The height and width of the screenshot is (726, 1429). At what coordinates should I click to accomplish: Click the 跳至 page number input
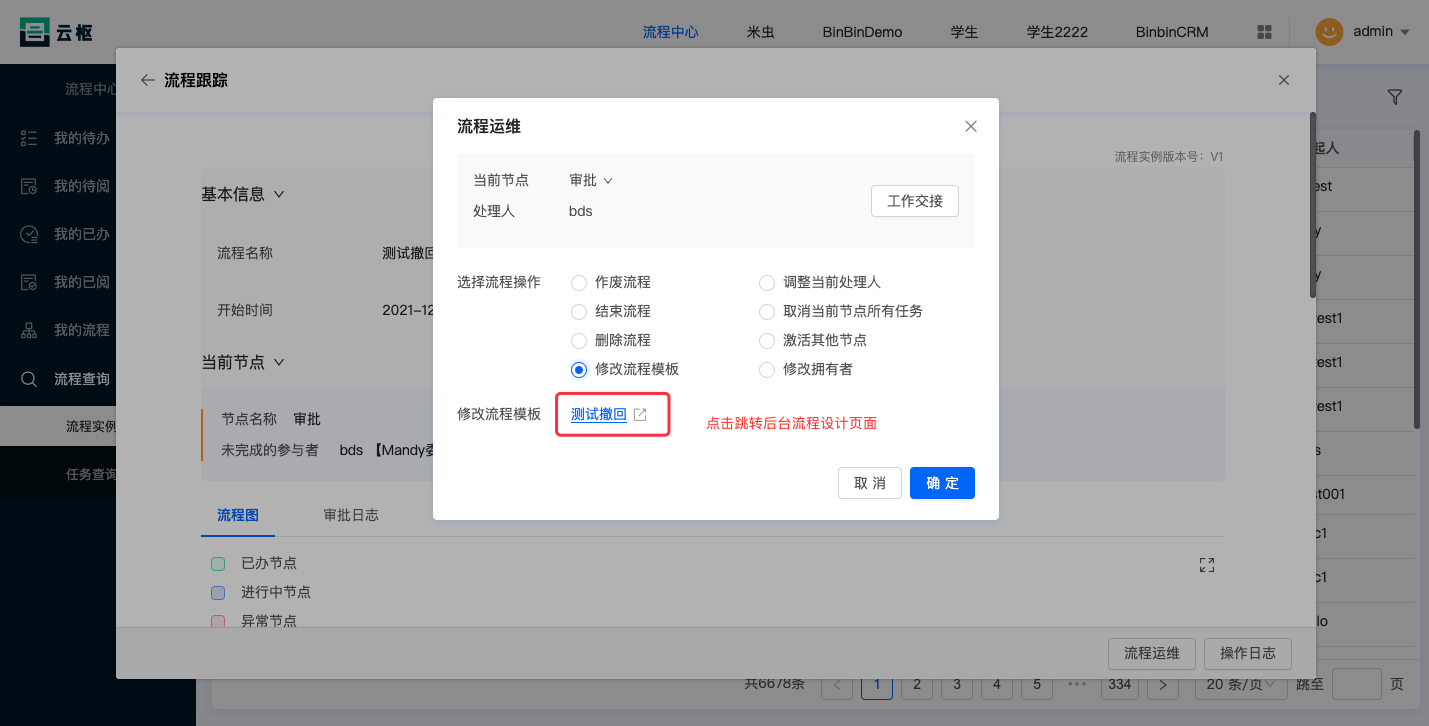(x=1357, y=685)
